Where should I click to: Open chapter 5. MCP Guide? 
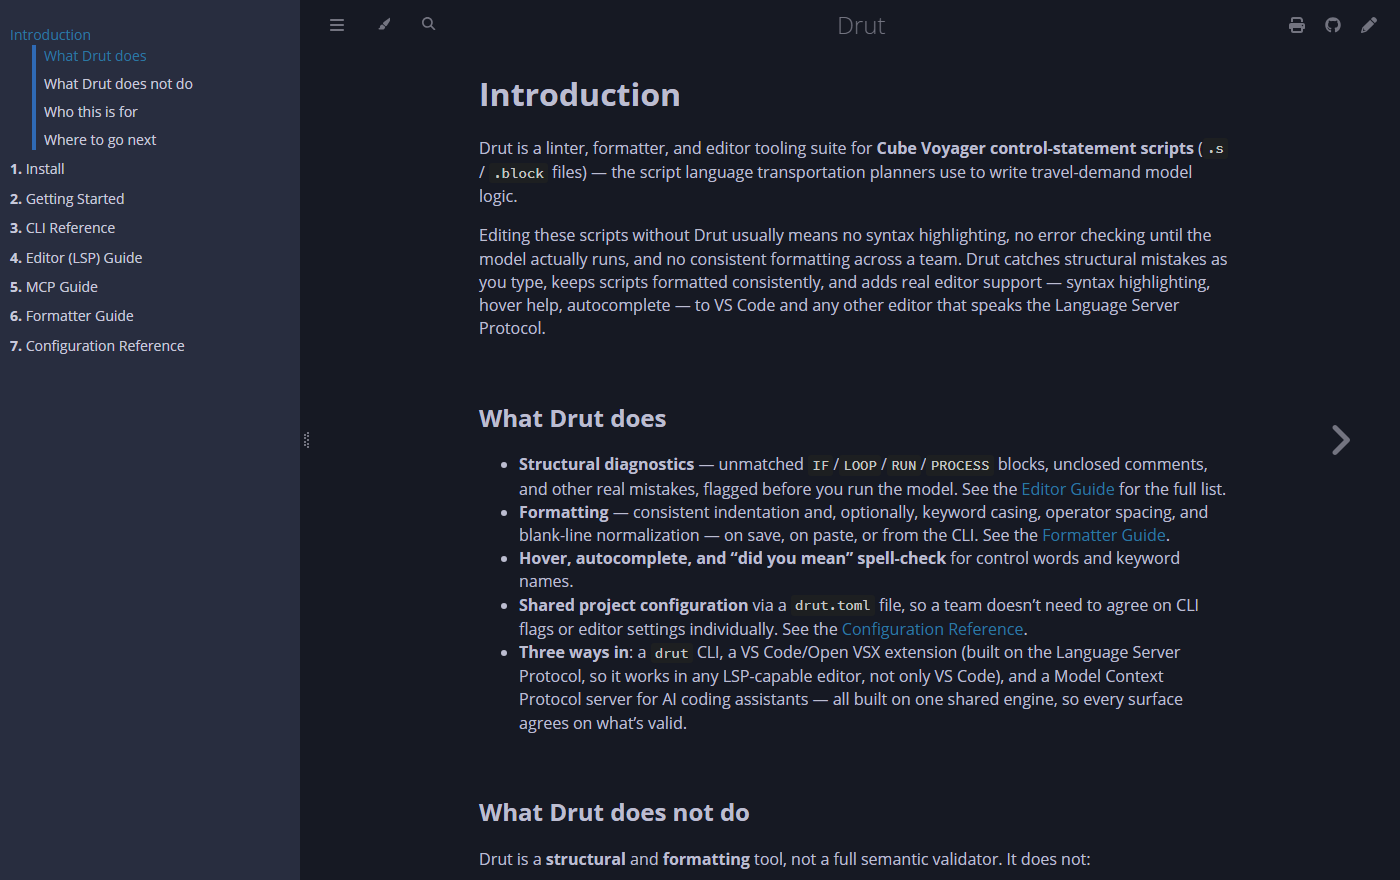(54, 287)
